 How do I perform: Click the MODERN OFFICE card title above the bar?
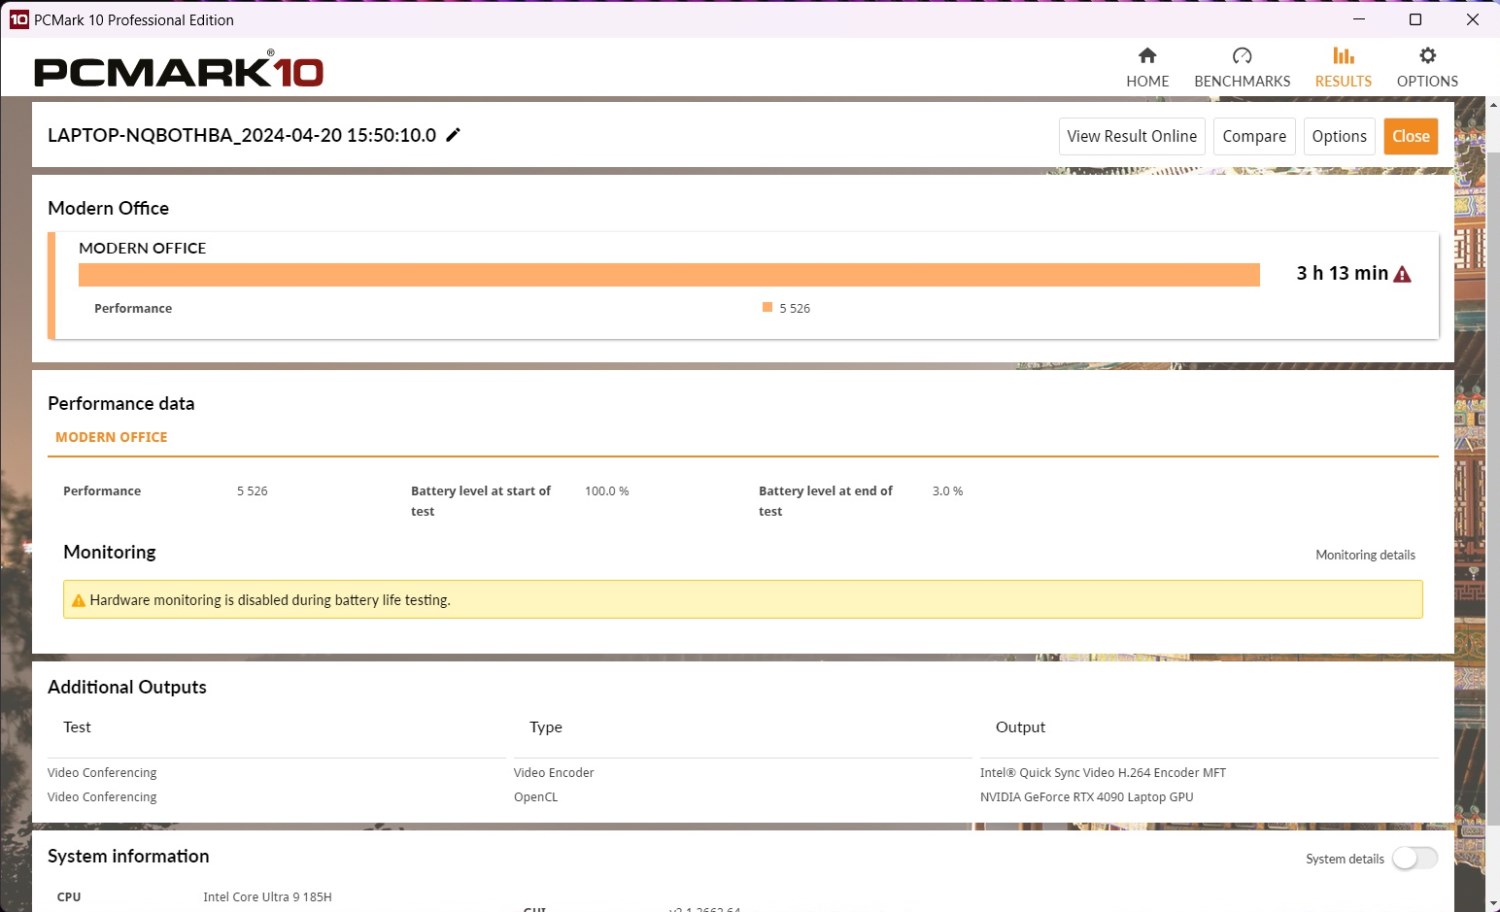[142, 248]
